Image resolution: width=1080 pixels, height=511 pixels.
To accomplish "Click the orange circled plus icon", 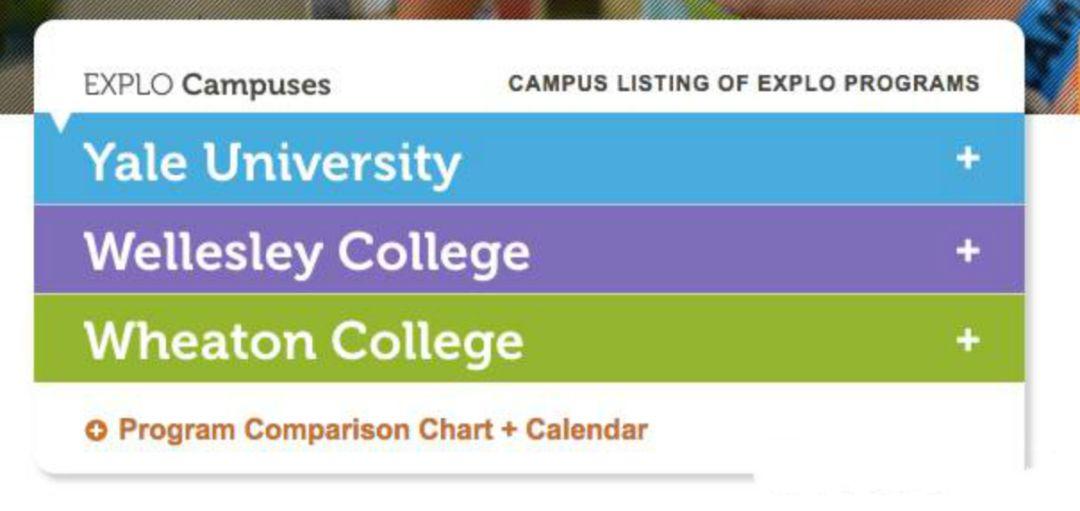I will (x=96, y=431).
